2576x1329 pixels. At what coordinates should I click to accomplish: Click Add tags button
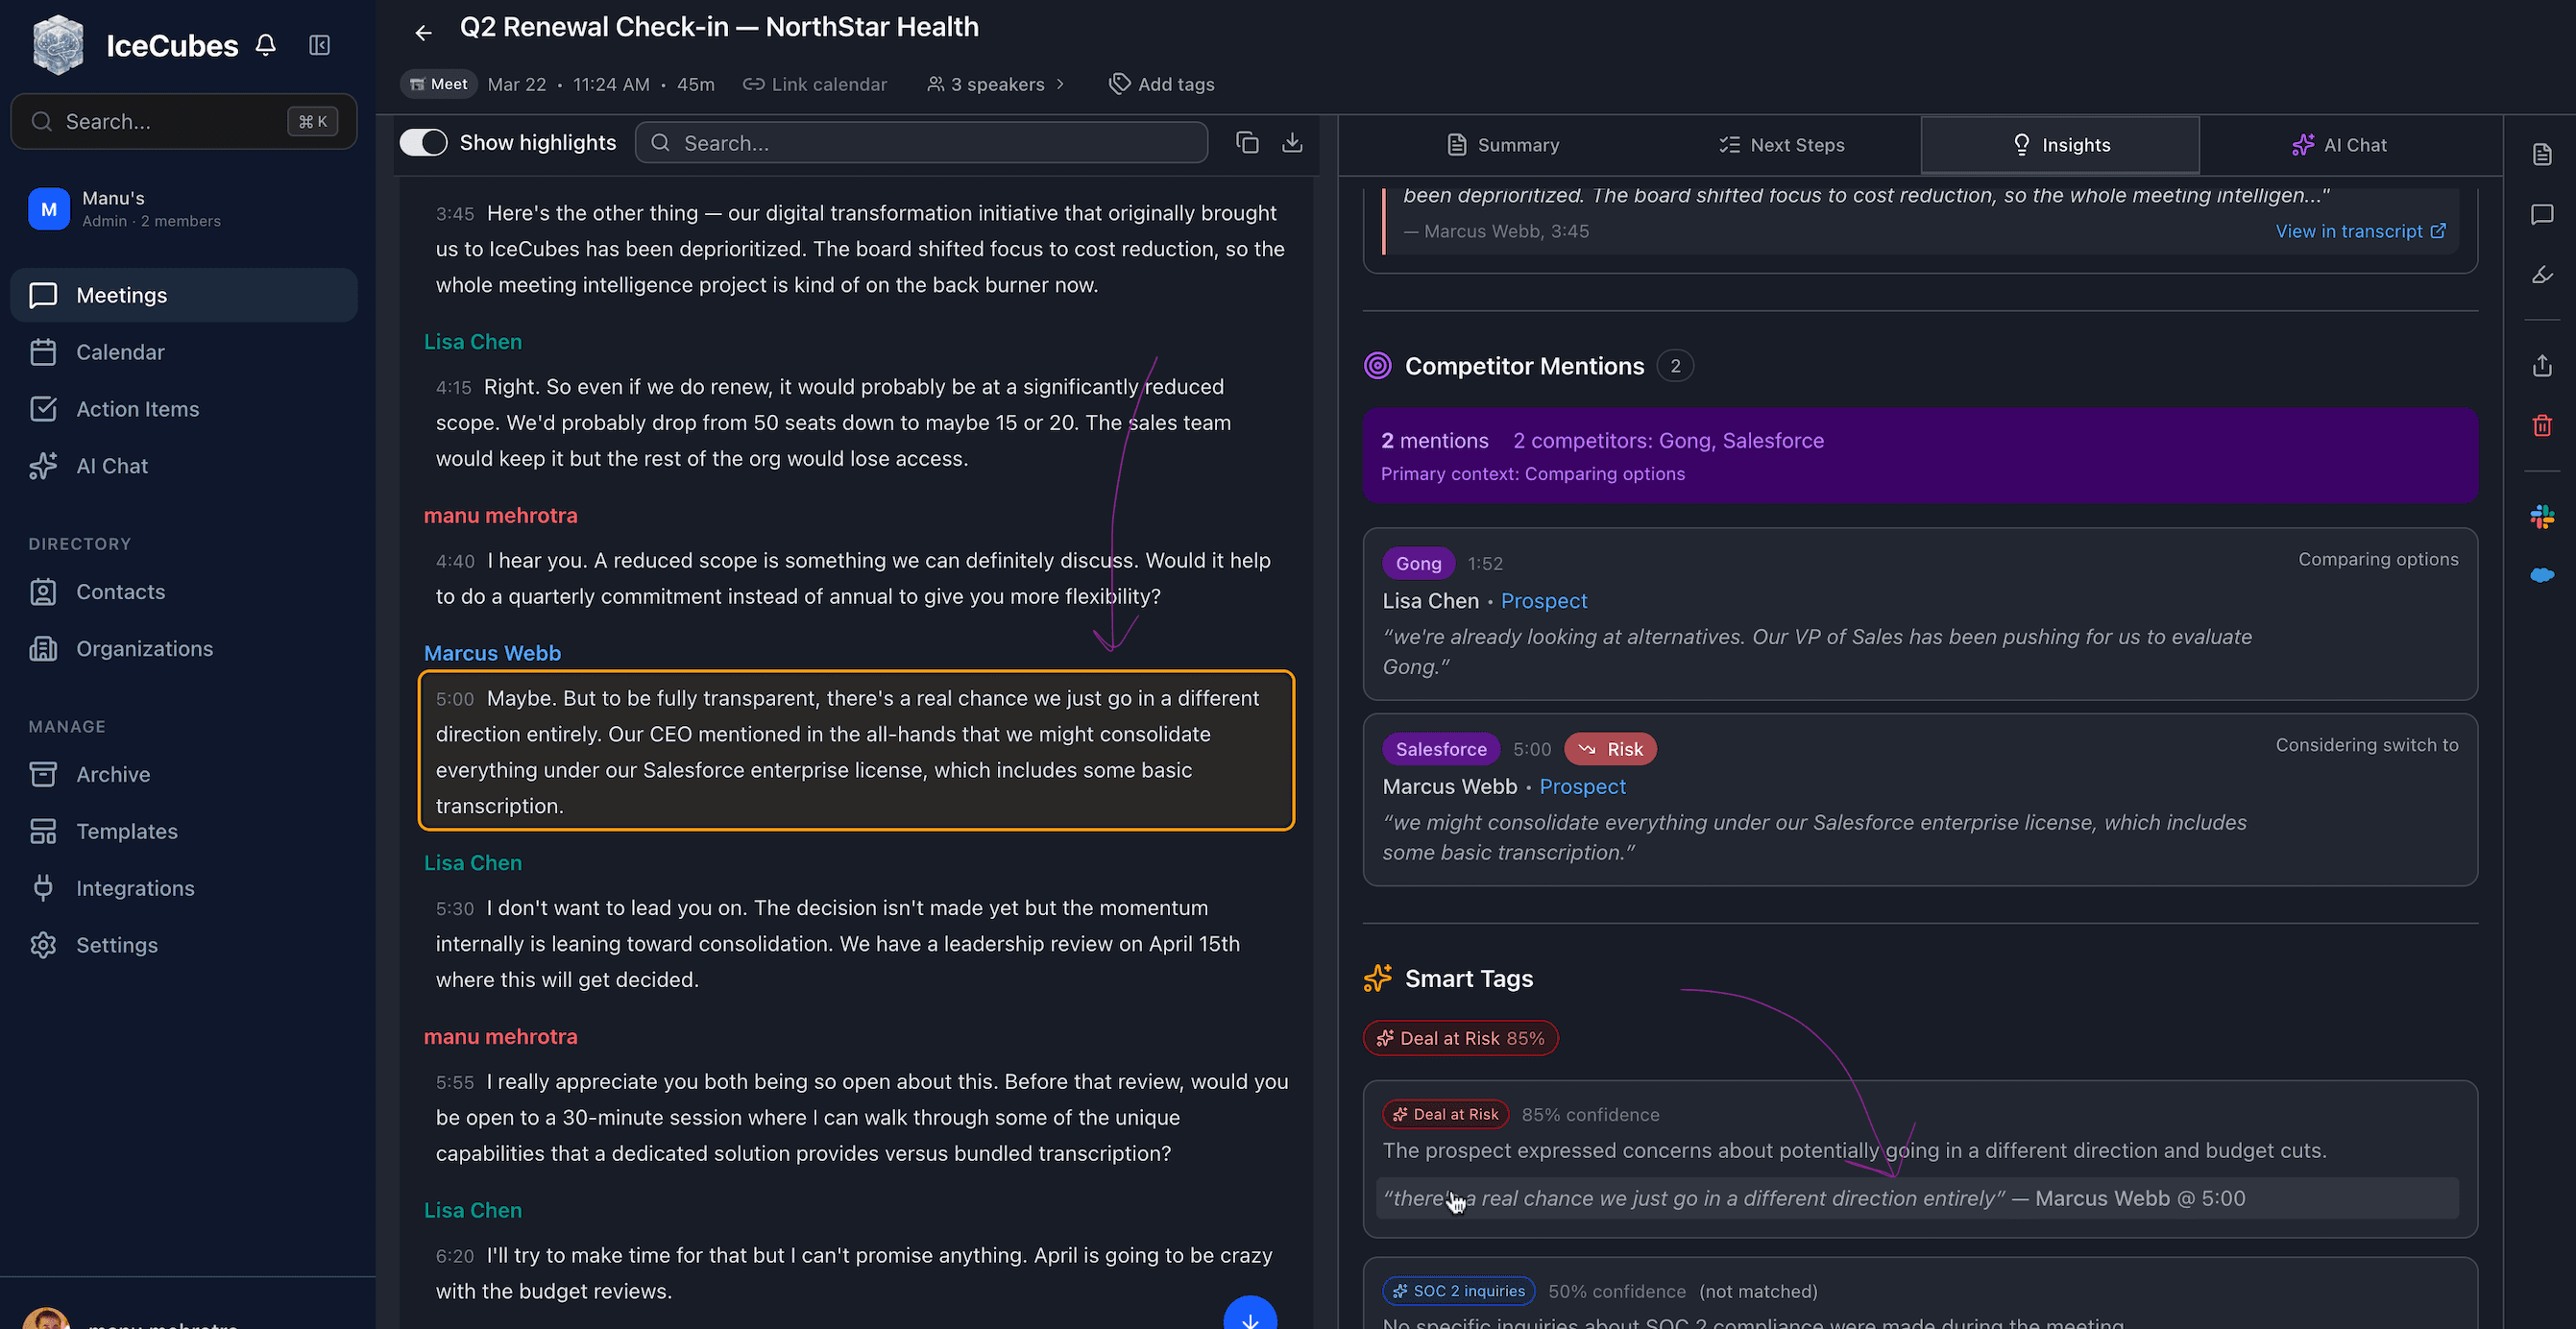(x=1162, y=84)
